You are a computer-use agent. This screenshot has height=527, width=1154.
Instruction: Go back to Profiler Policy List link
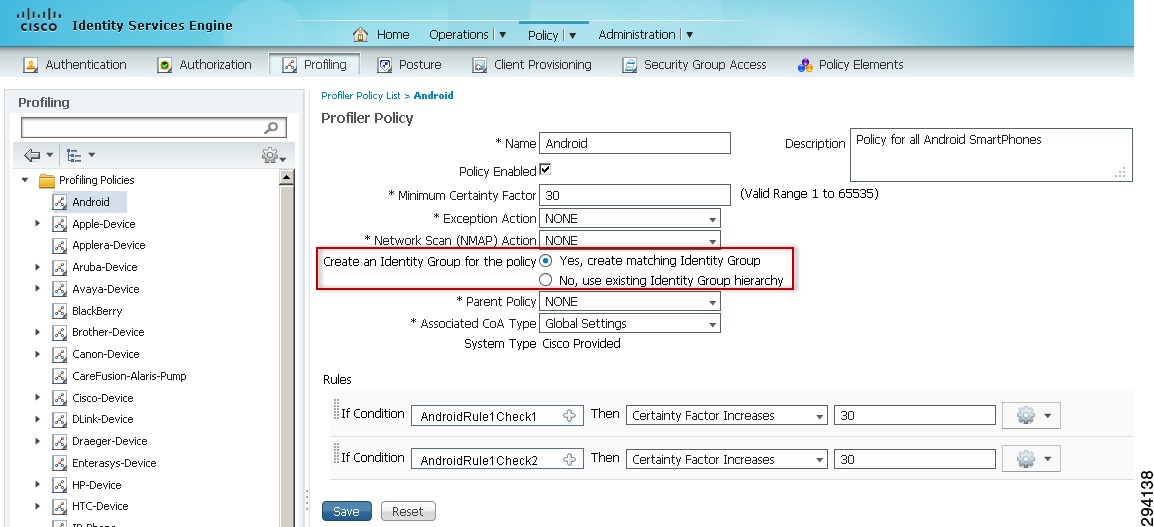361,96
